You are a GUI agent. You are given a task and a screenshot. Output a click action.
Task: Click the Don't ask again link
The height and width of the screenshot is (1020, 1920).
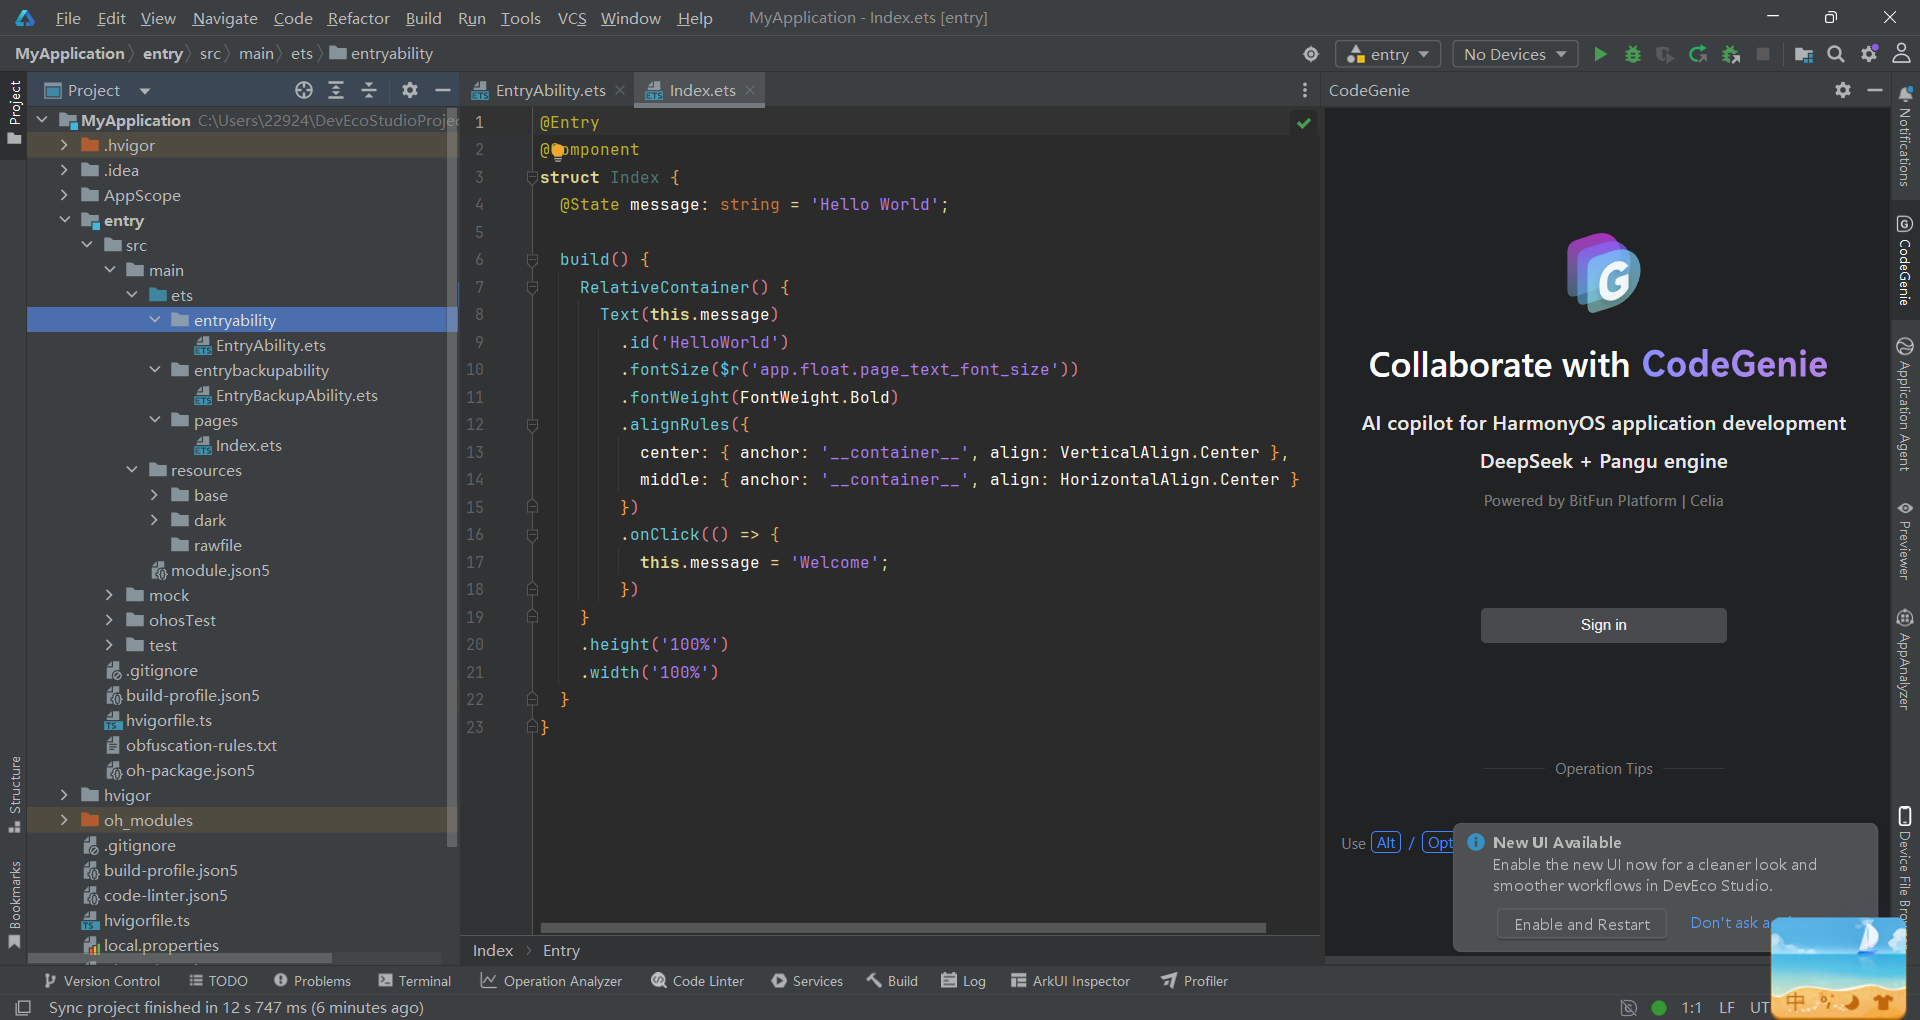tap(1730, 923)
